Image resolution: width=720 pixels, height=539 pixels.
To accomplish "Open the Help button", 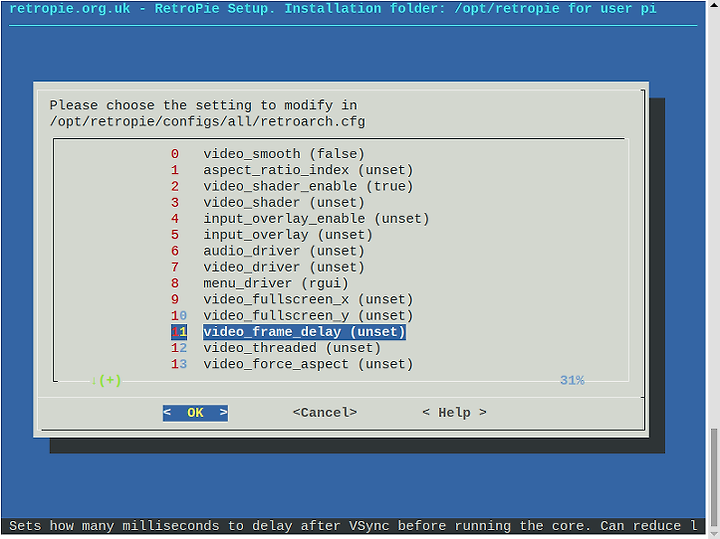I will [x=454, y=413].
